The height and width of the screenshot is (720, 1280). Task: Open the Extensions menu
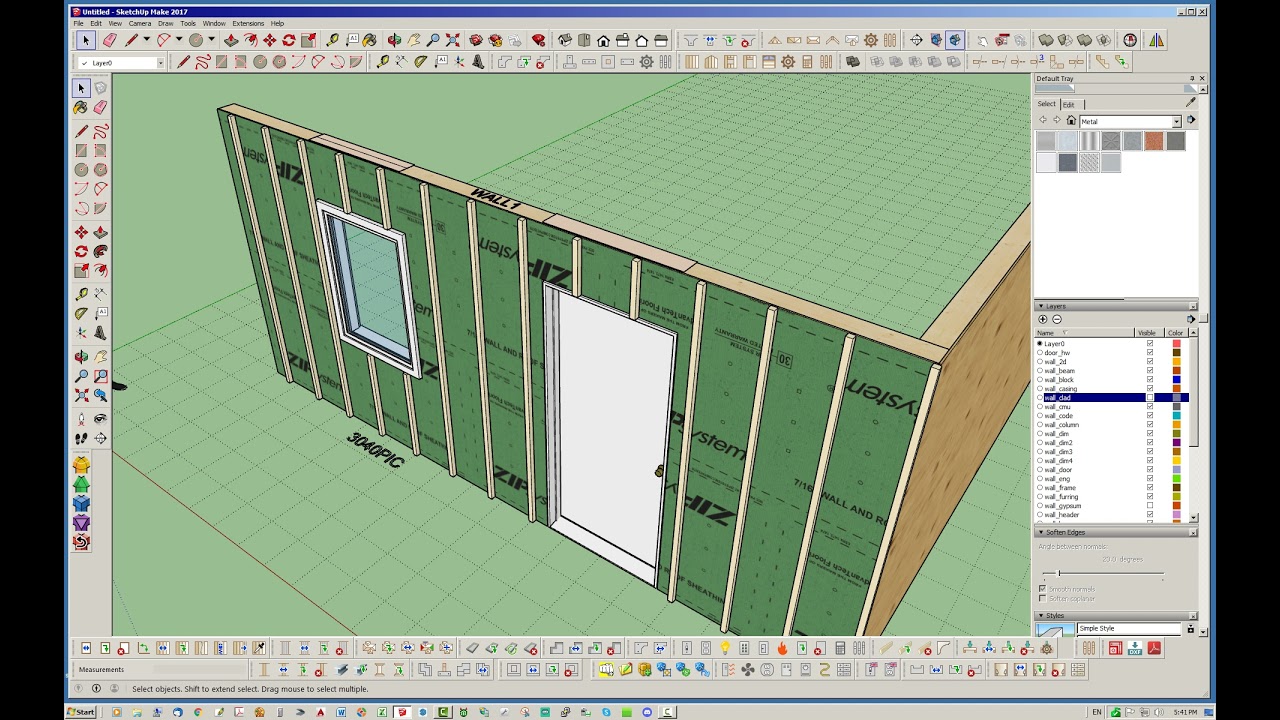(x=248, y=23)
